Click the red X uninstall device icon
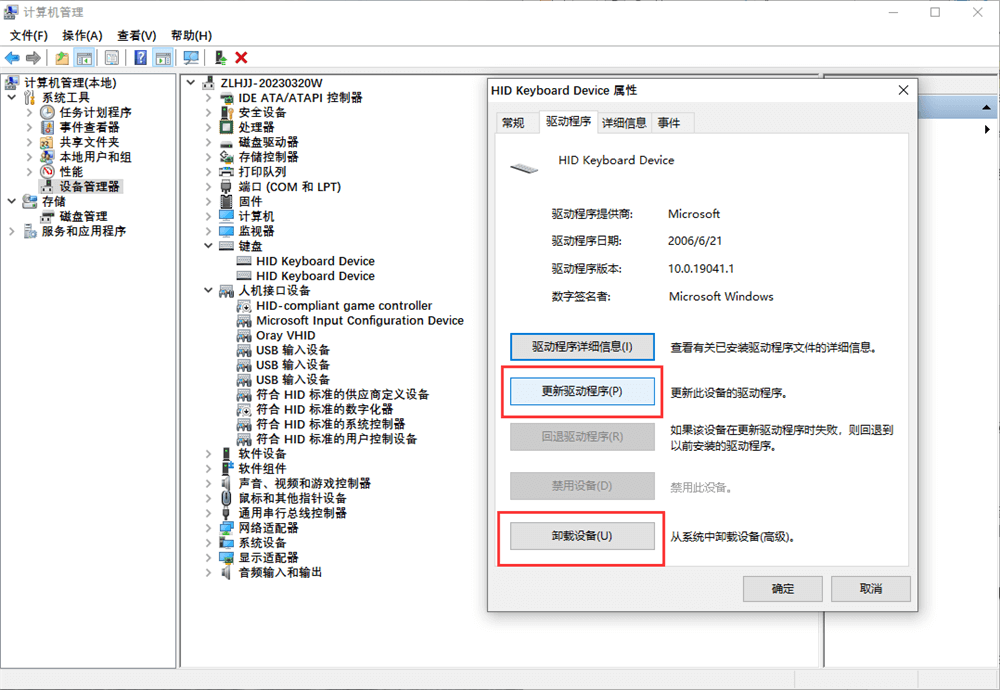 point(241,58)
